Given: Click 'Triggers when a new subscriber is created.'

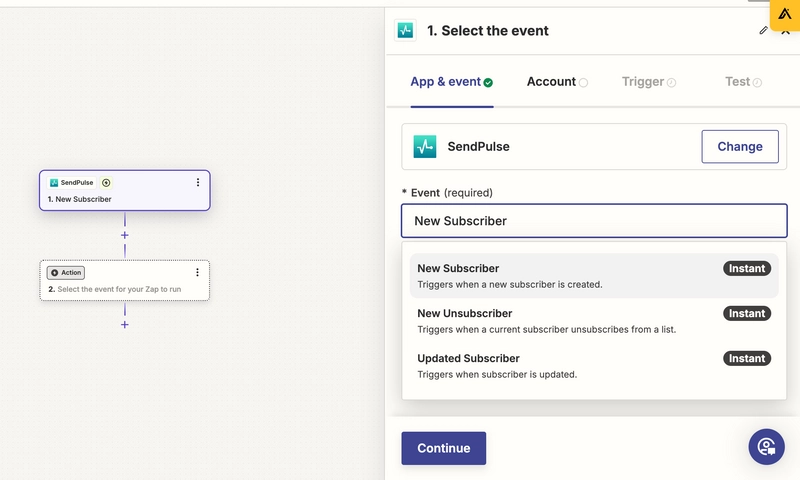Looking at the screenshot, I should (x=510, y=285).
